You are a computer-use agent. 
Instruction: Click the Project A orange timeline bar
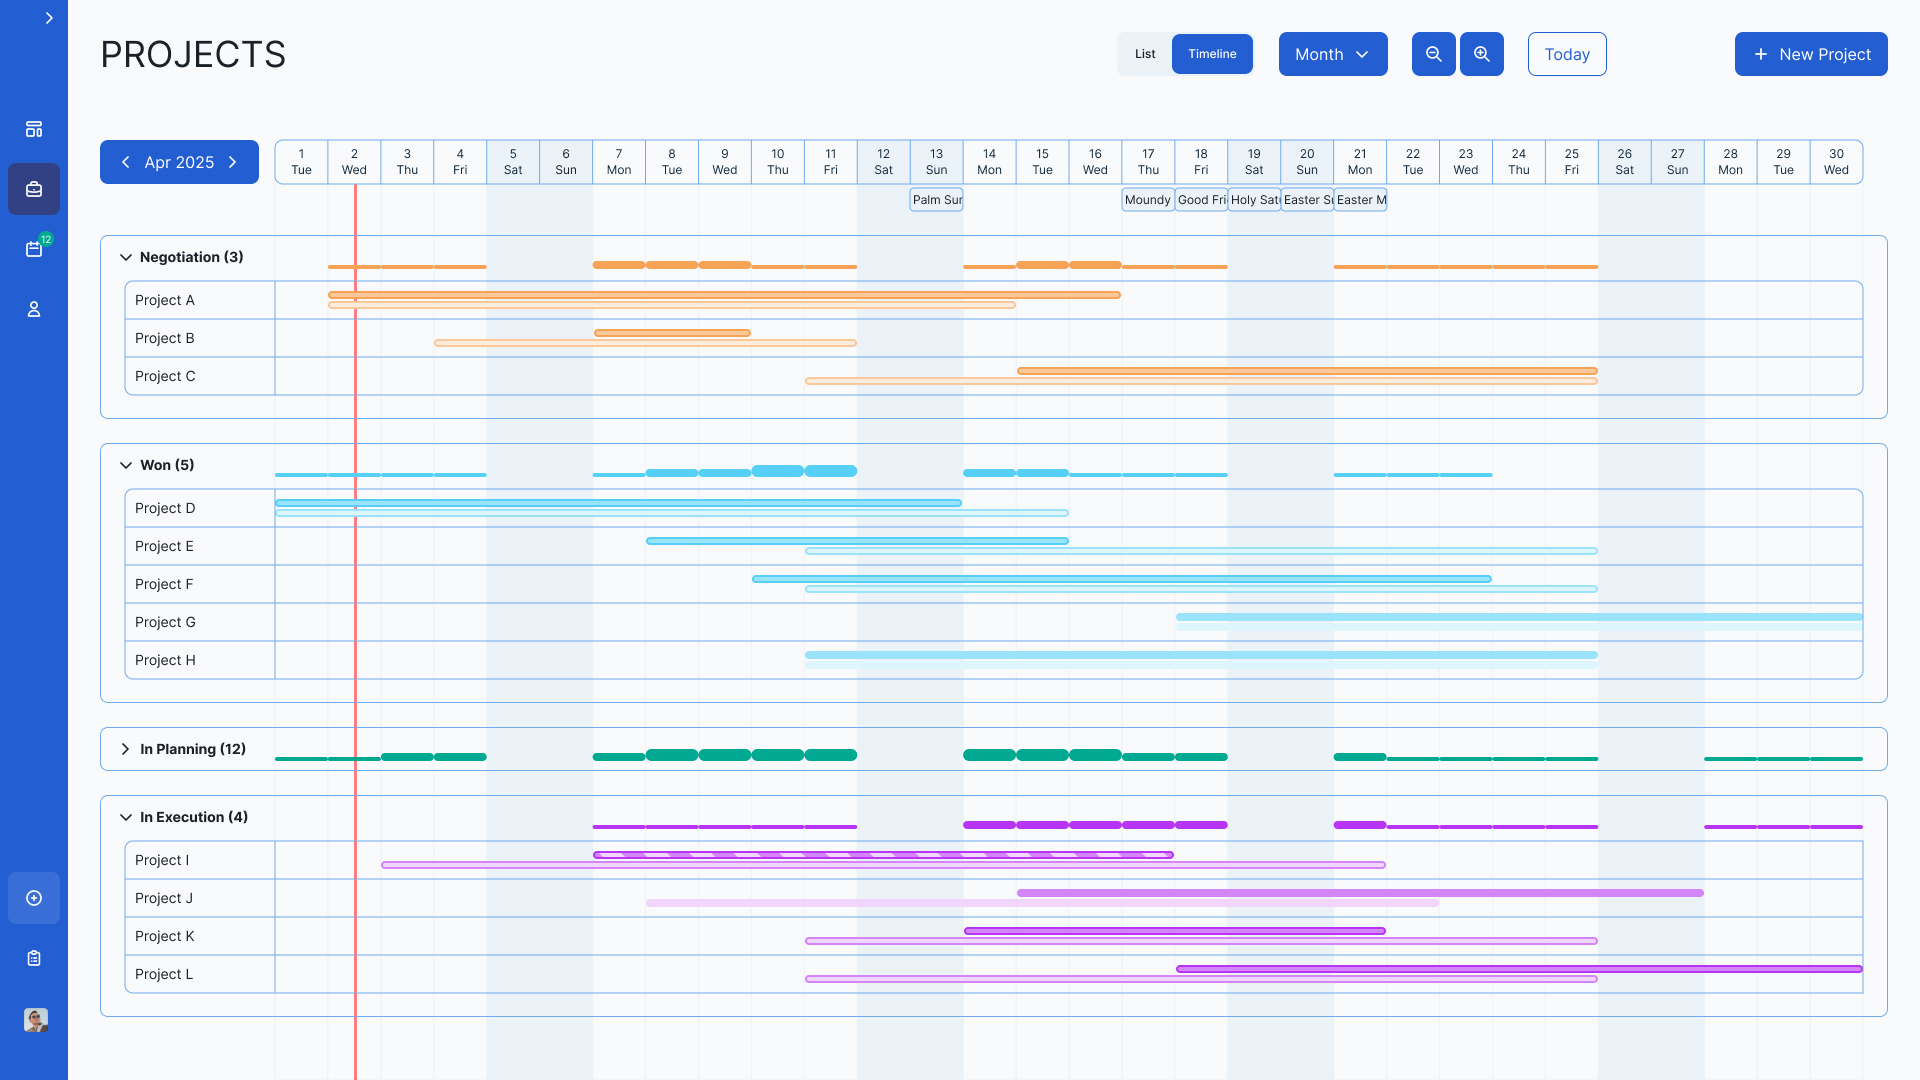(x=723, y=295)
